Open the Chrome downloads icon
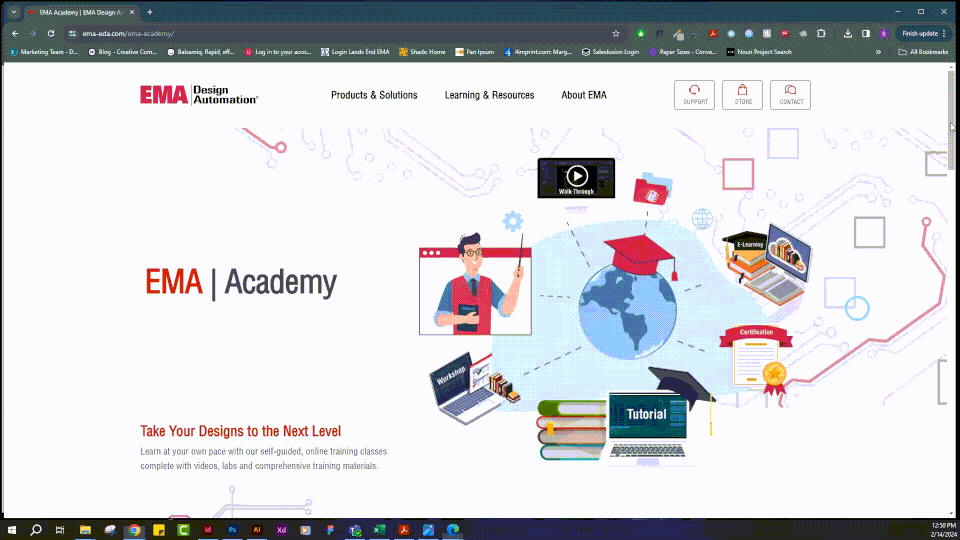Screen dimensions: 960x540 click(848, 34)
